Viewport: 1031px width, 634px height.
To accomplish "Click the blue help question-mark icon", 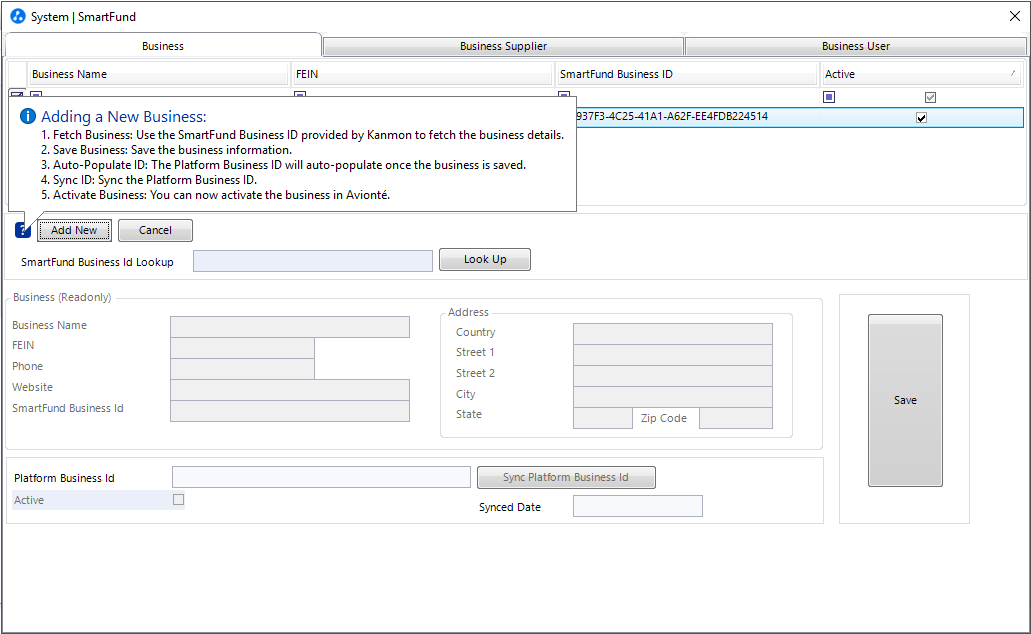I will 23,230.
